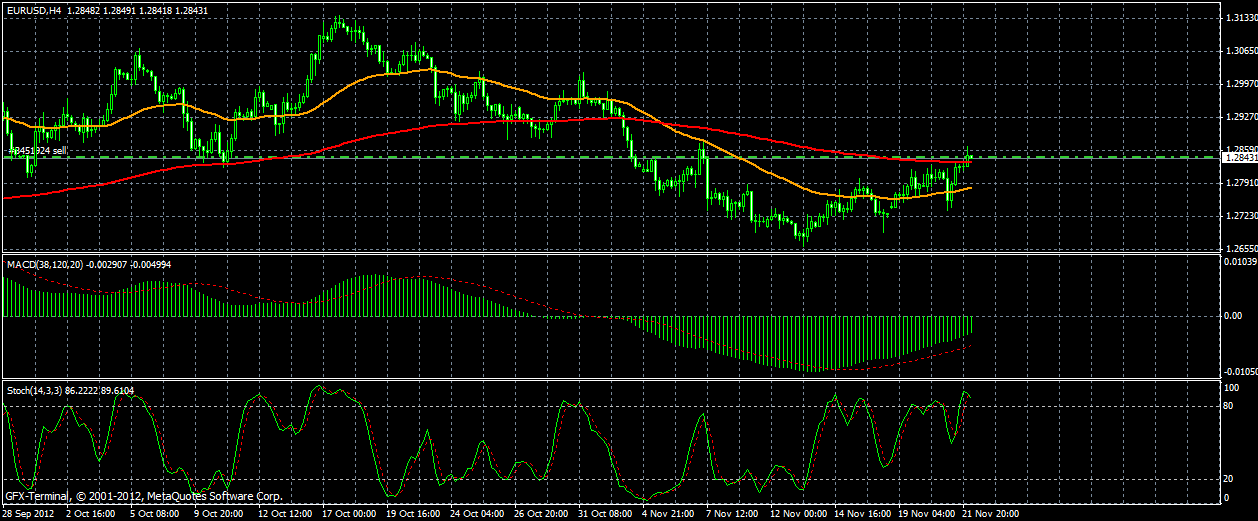Click the #8451924 sell order label
This screenshot has height=521, width=1258.
[x=38, y=151]
